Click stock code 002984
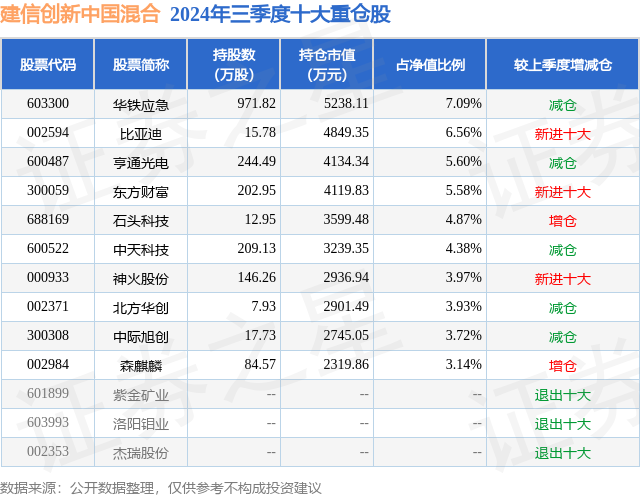Viewport: 640px width, 497px height. (48, 364)
